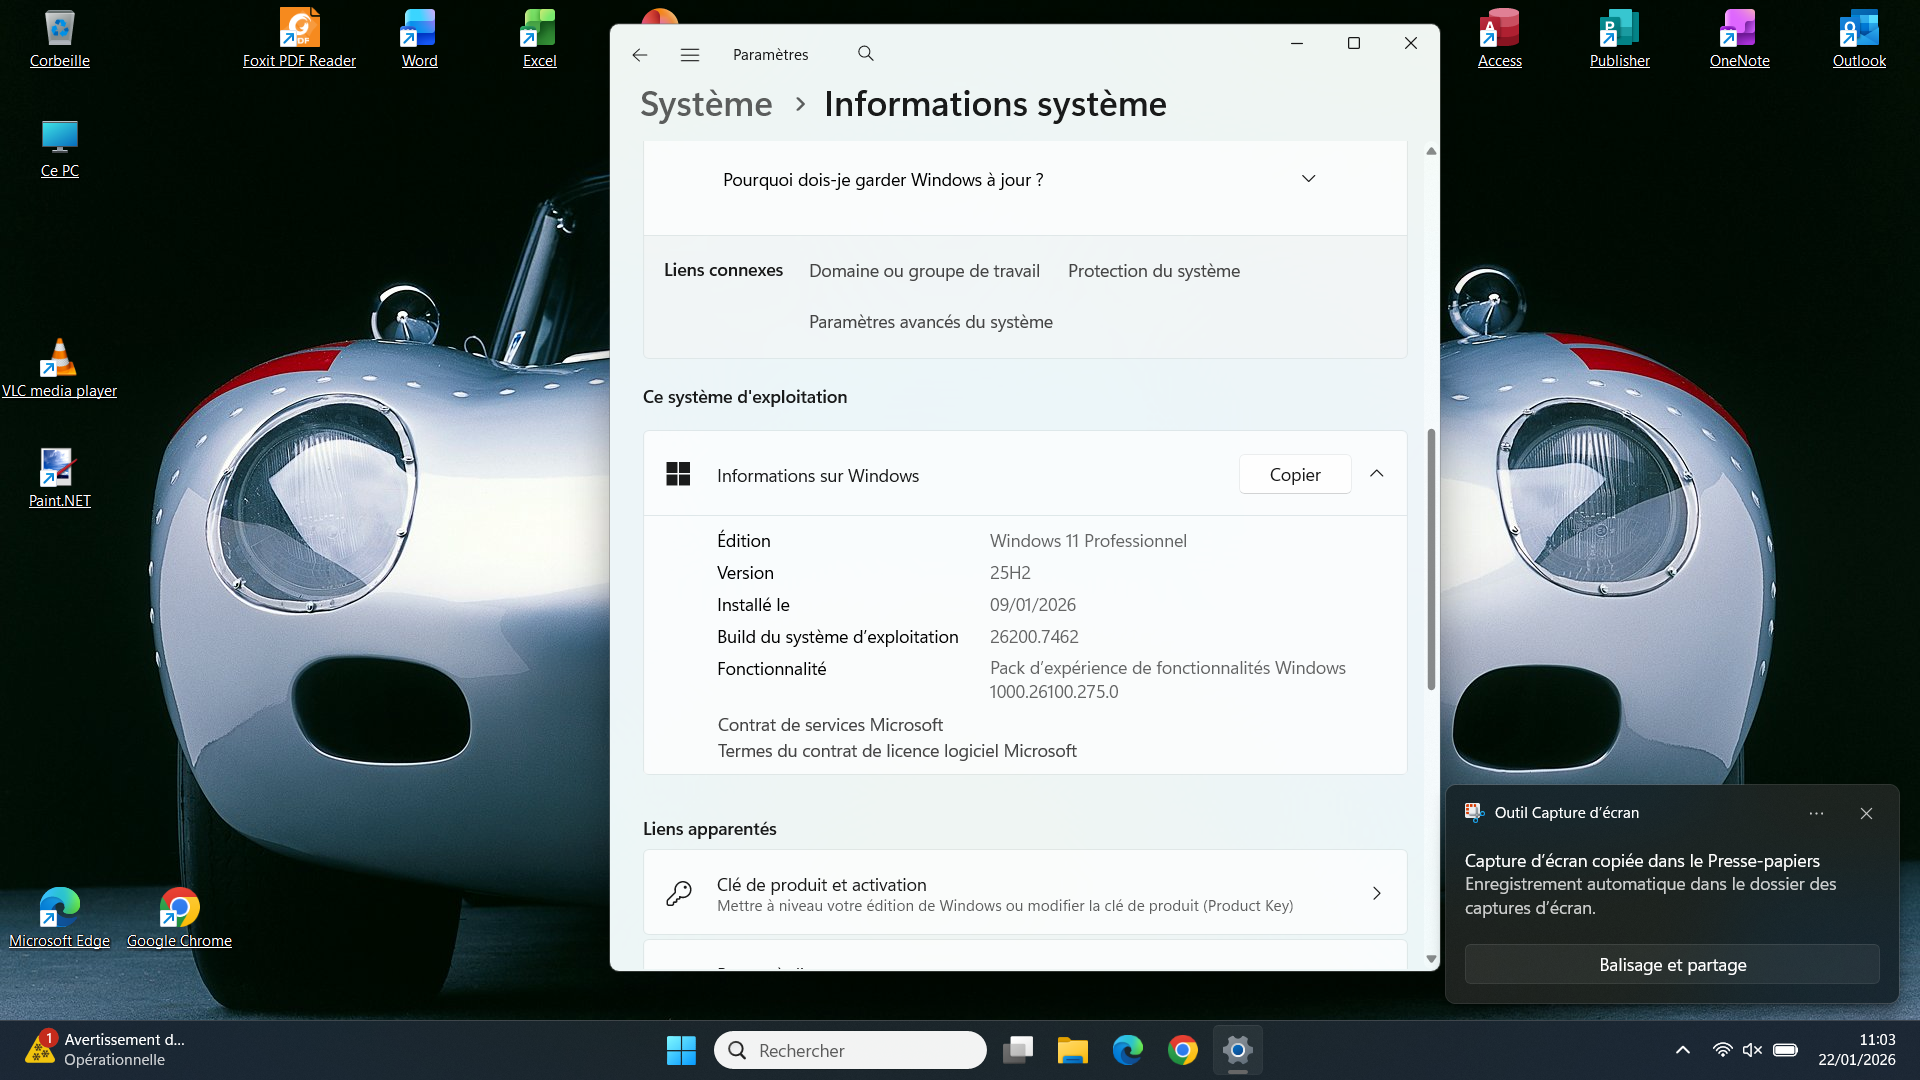Screen dimensions: 1920x1080
Task: Open the taskbar clock and date
Action: point(1857,1050)
